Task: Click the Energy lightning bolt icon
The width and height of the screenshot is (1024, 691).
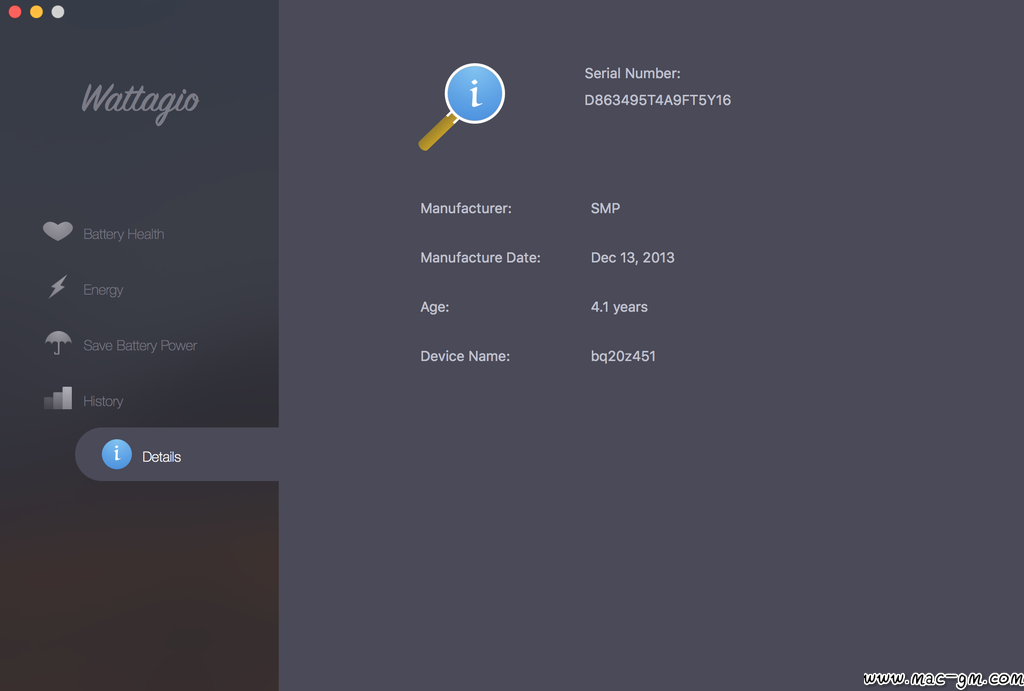Action: pos(57,287)
